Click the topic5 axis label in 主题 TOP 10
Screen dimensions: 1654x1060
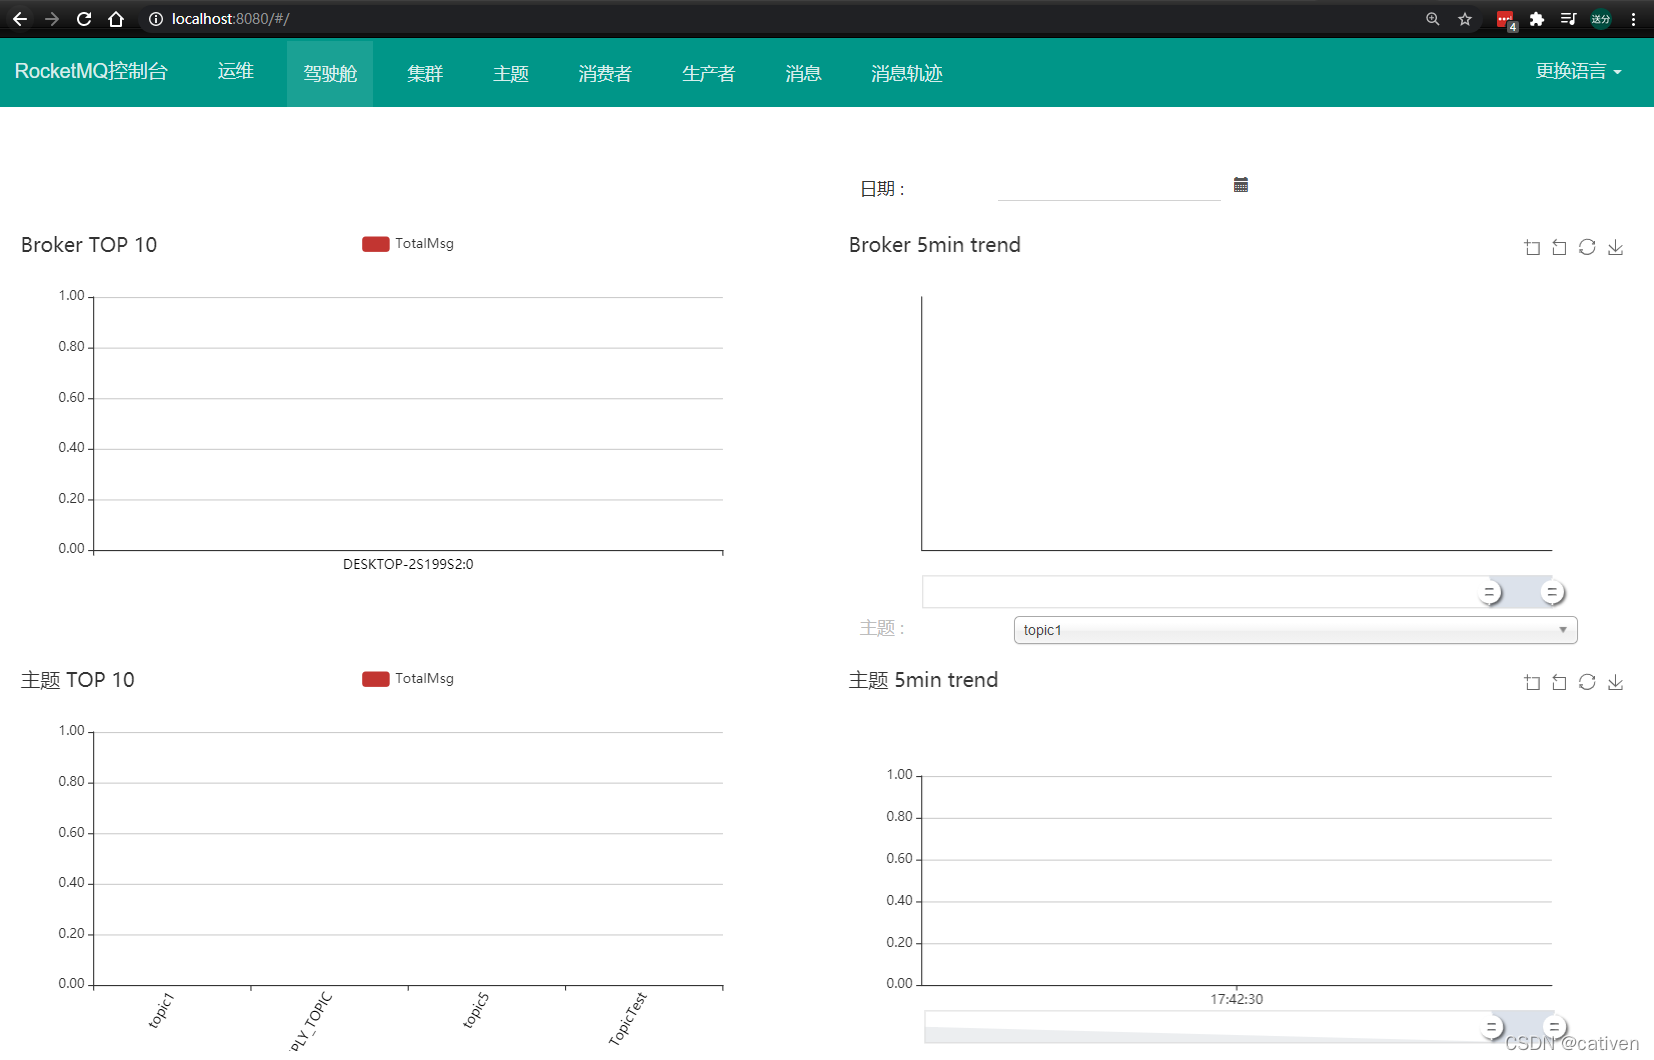(476, 1010)
